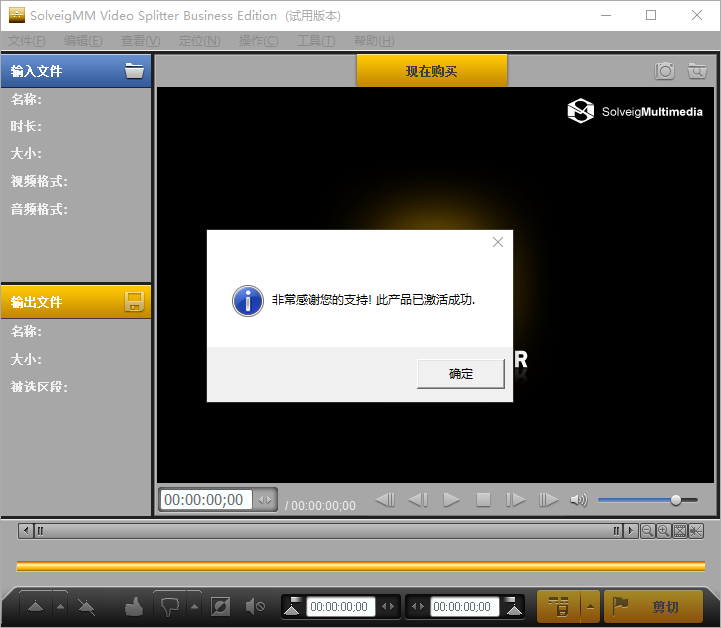Click the save output file disk icon
The image size is (721, 628).
click(134, 302)
